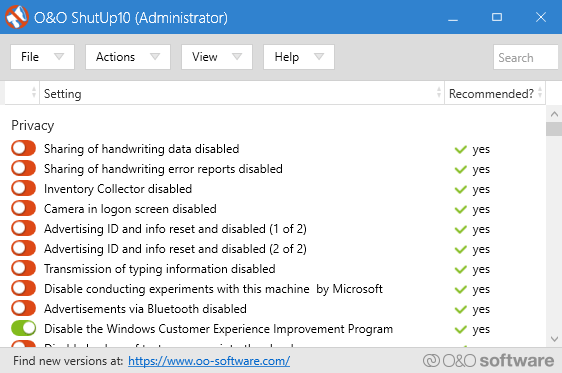Click the O&O software logo in footer
The width and height of the screenshot is (562, 373).
(488, 360)
